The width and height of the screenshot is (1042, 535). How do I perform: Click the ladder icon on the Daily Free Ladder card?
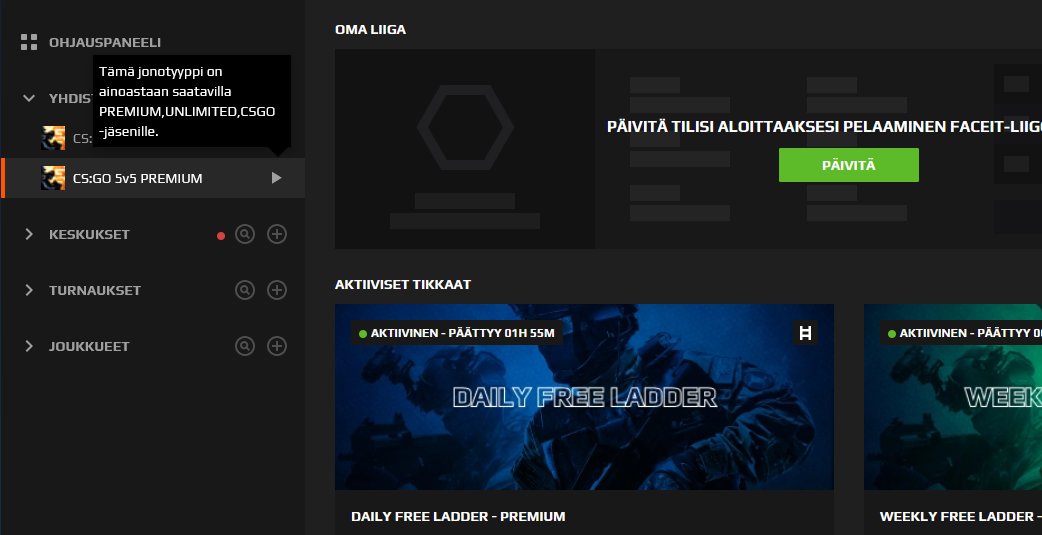click(805, 333)
